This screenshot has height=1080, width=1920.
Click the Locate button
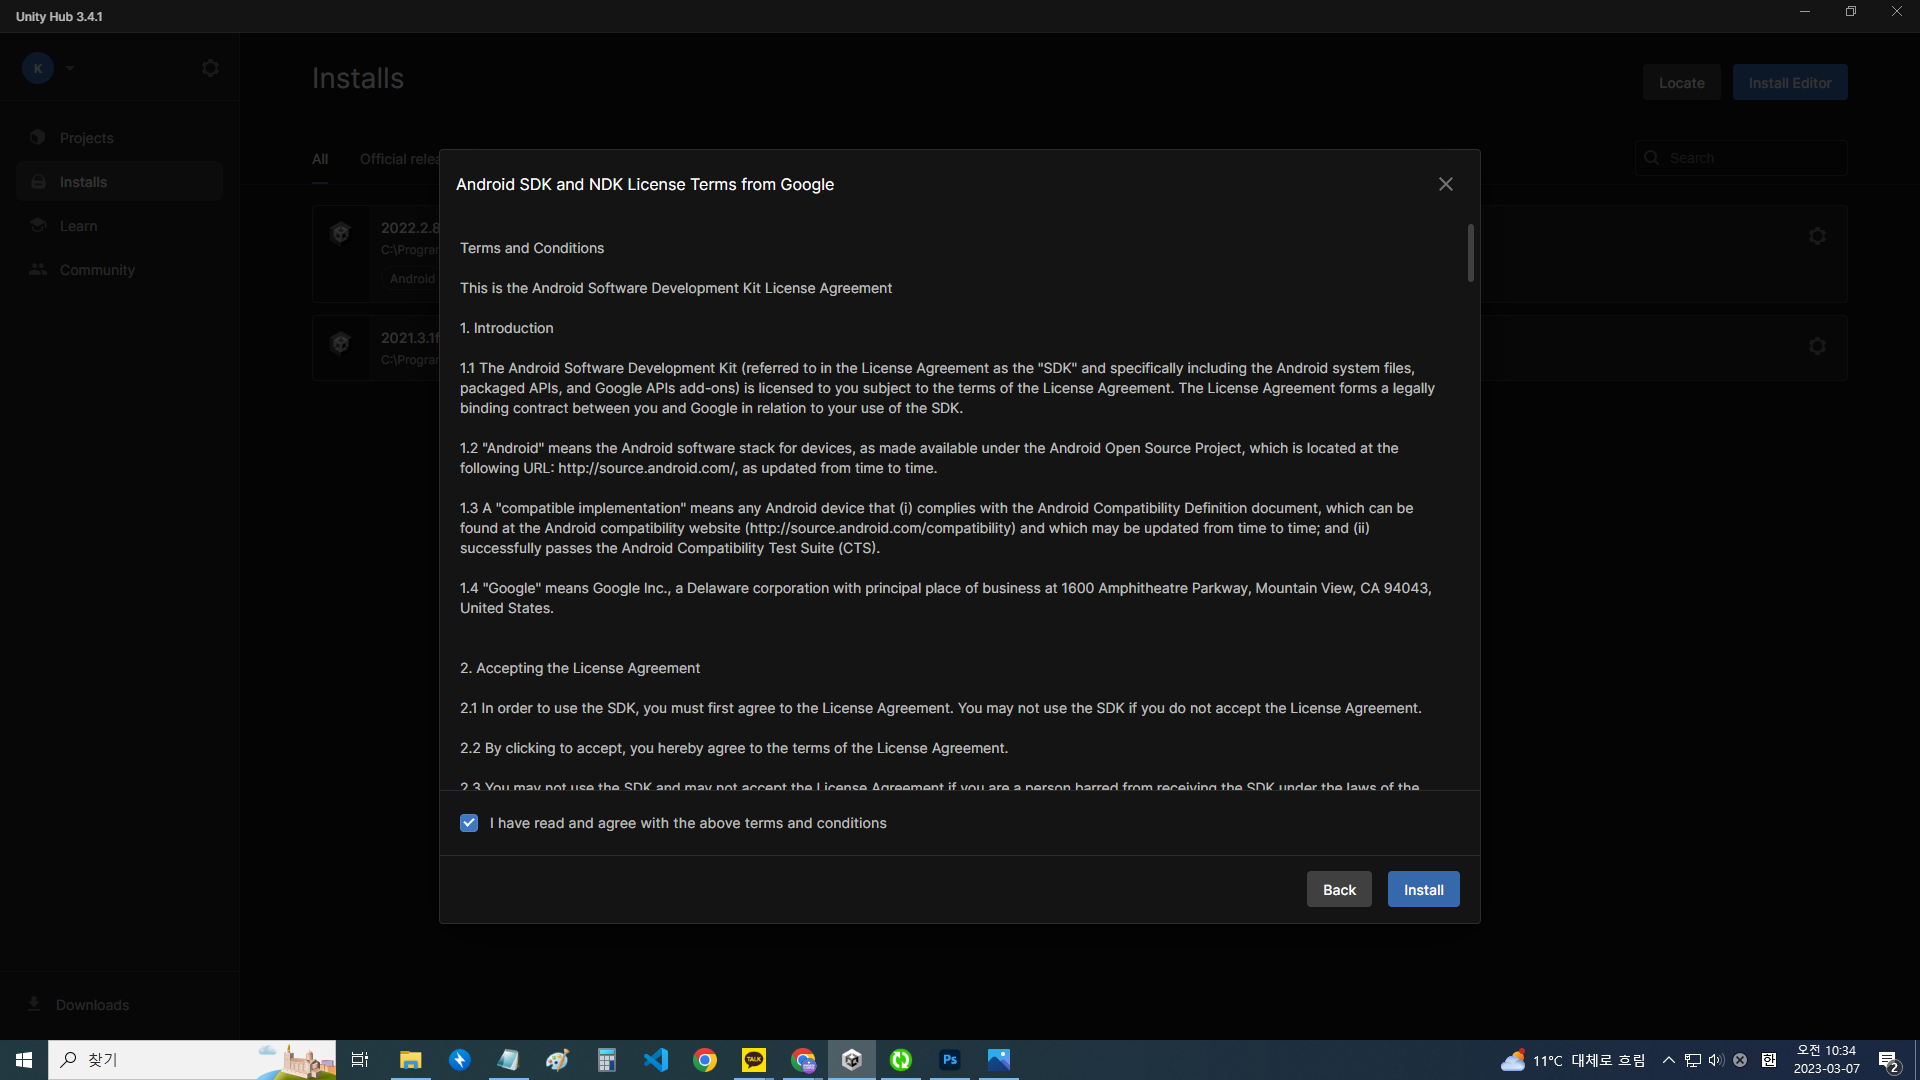[x=1681, y=82]
